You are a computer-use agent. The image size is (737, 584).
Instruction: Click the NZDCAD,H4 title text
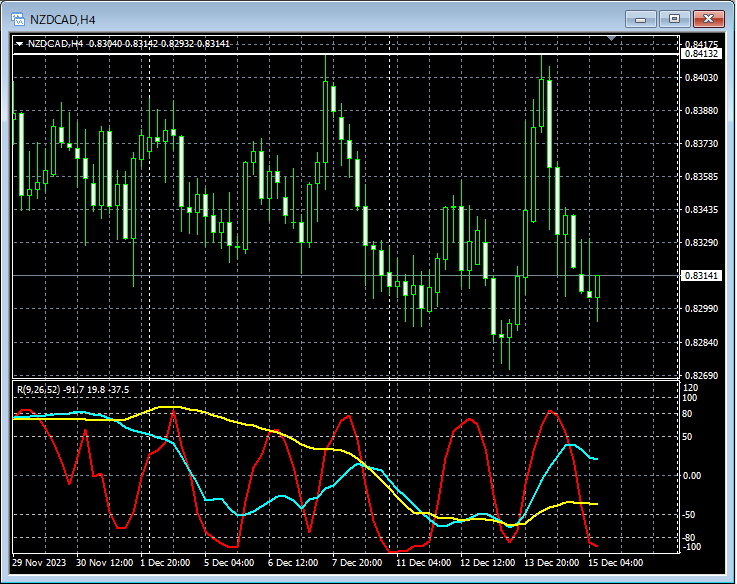(63, 20)
